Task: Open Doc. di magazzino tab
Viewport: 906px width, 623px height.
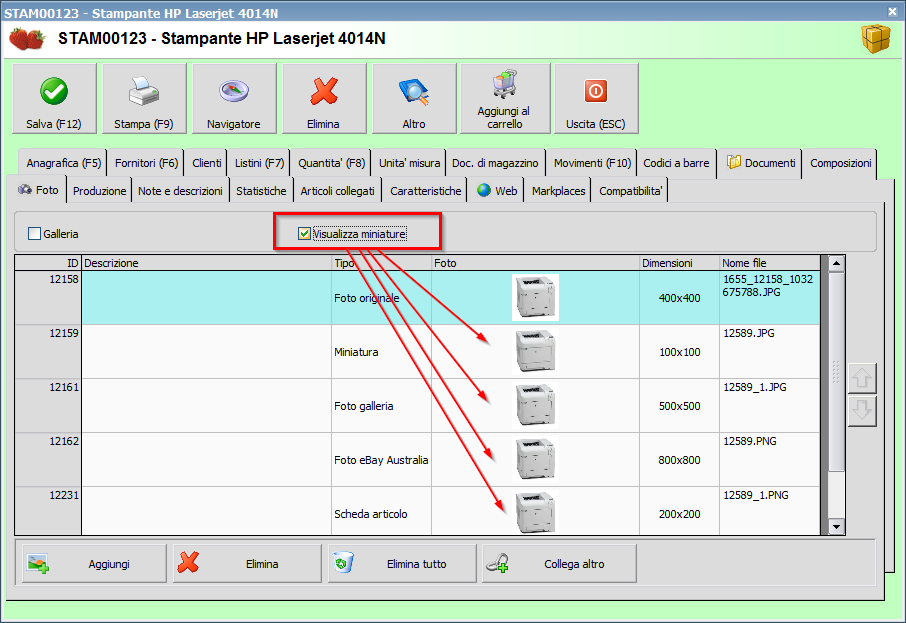Action: tap(495, 163)
